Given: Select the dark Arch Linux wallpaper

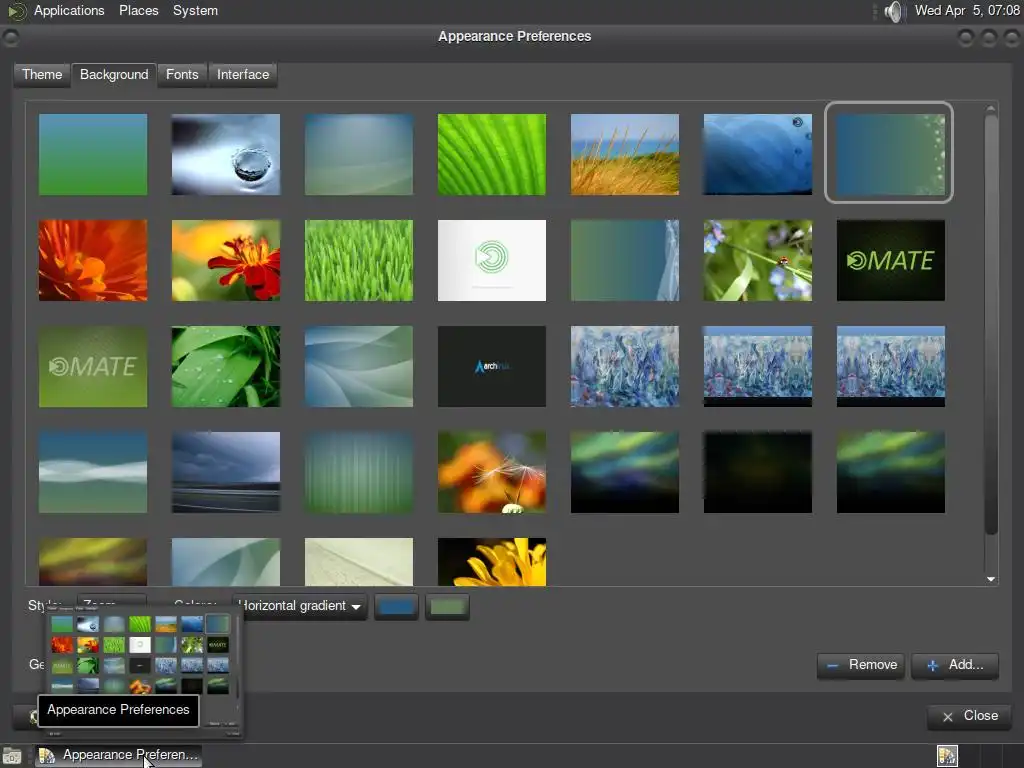Looking at the screenshot, I should click(x=492, y=366).
